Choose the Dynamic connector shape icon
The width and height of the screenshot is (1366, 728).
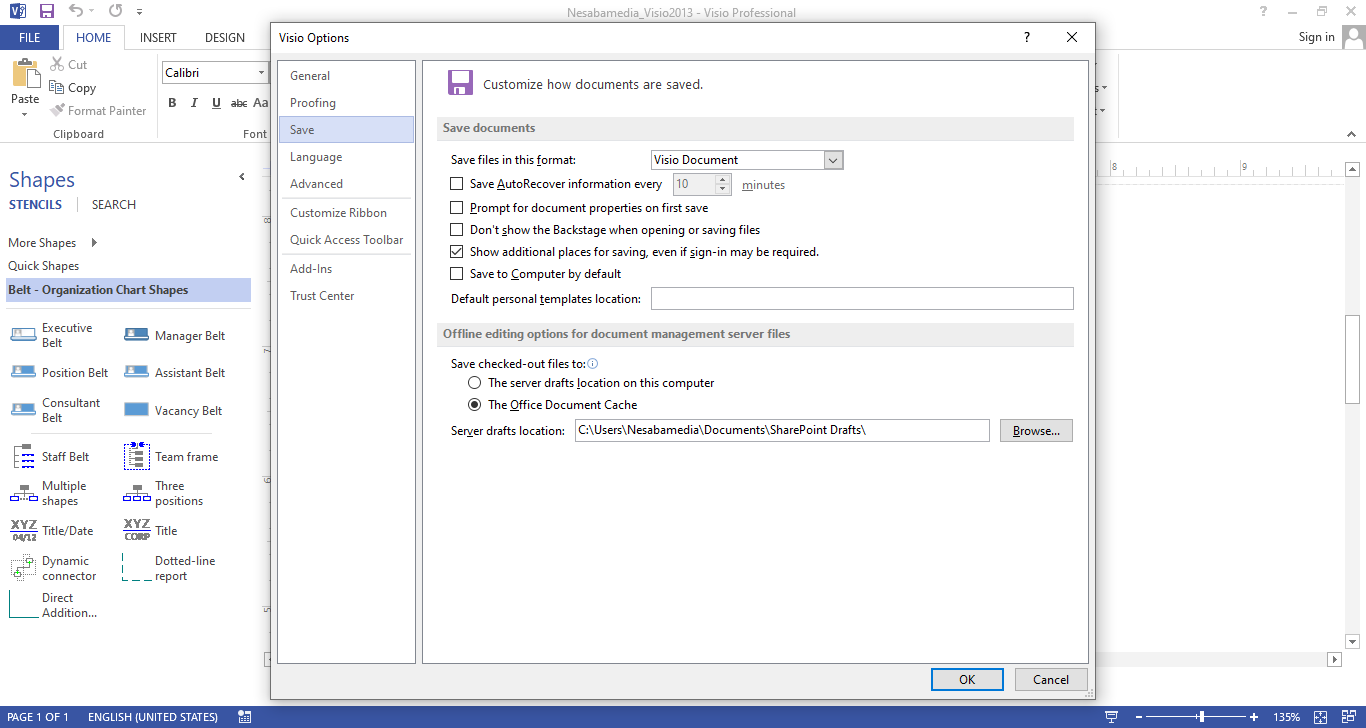(x=23, y=568)
